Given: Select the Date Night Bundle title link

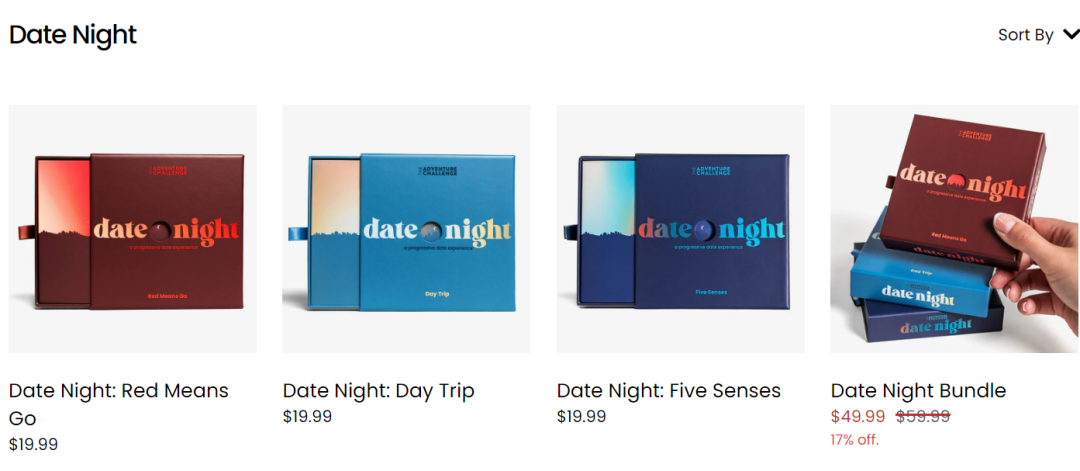Looking at the screenshot, I should coord(918,390).
